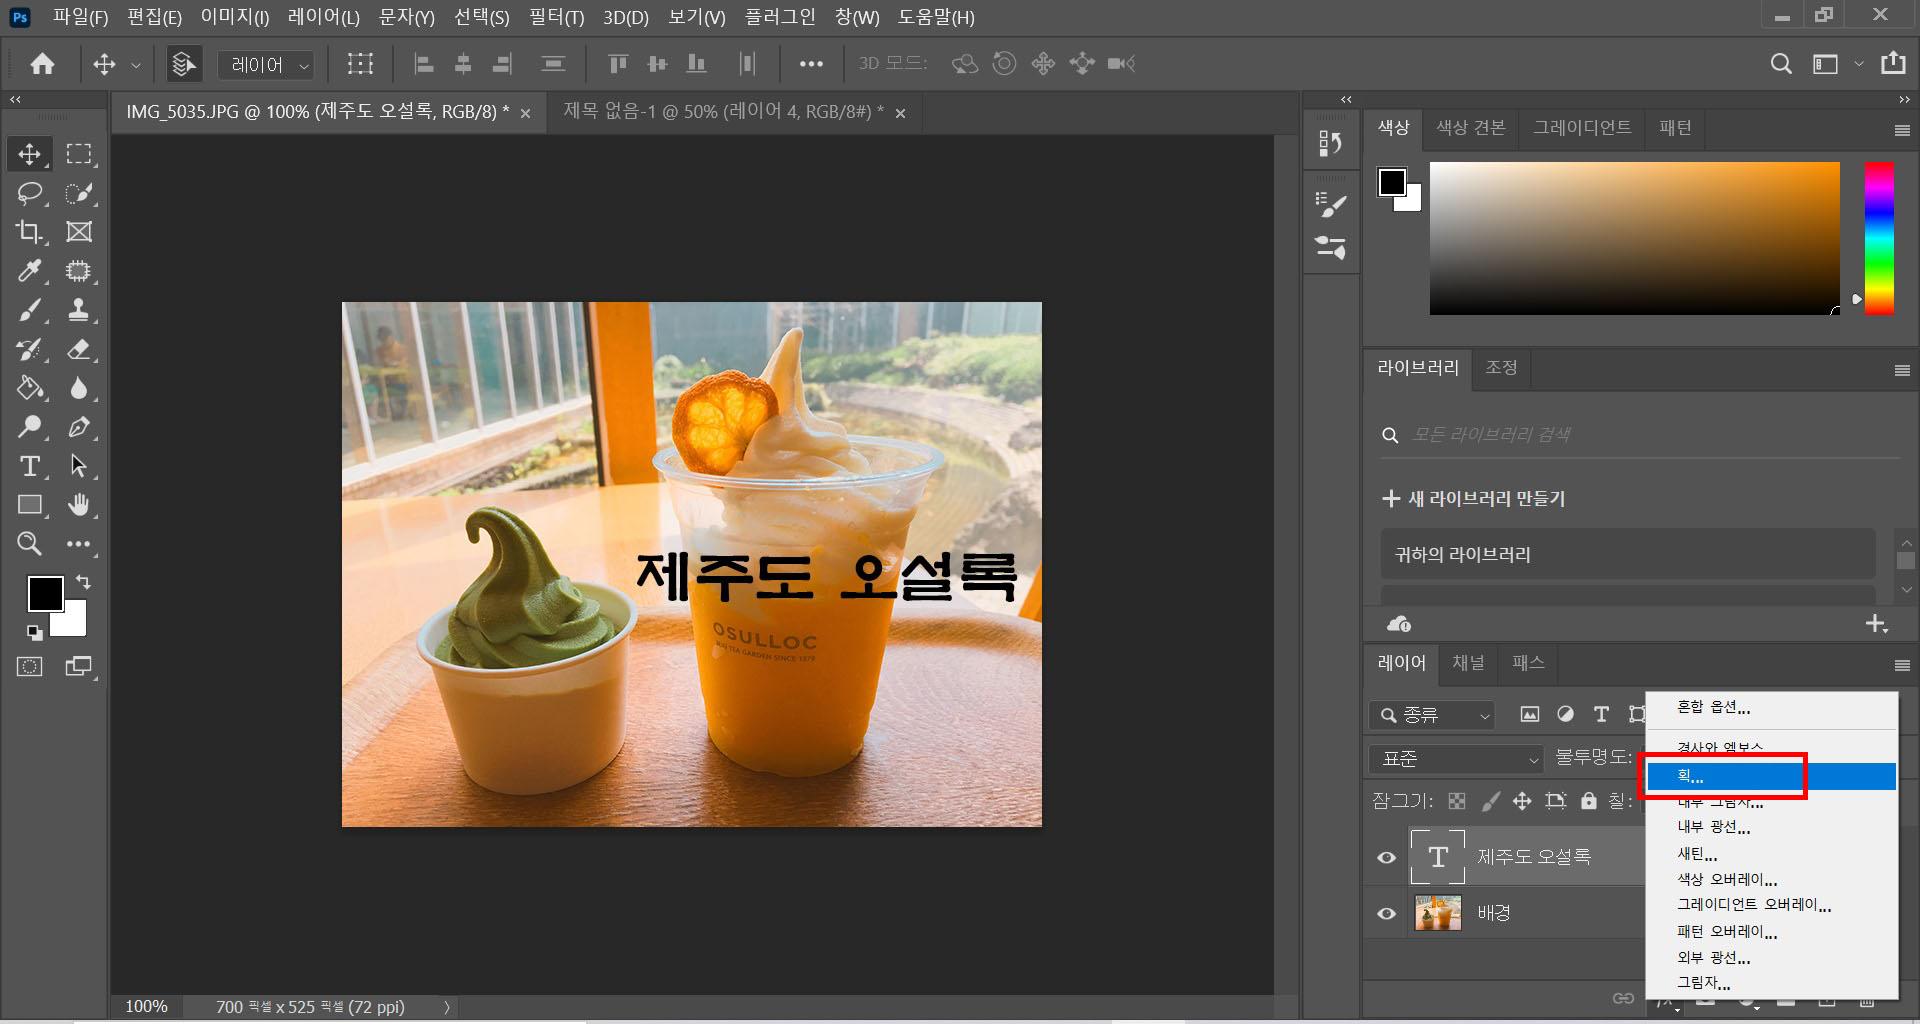Open workspace switcher dropdown arrow

point(1859,64)
